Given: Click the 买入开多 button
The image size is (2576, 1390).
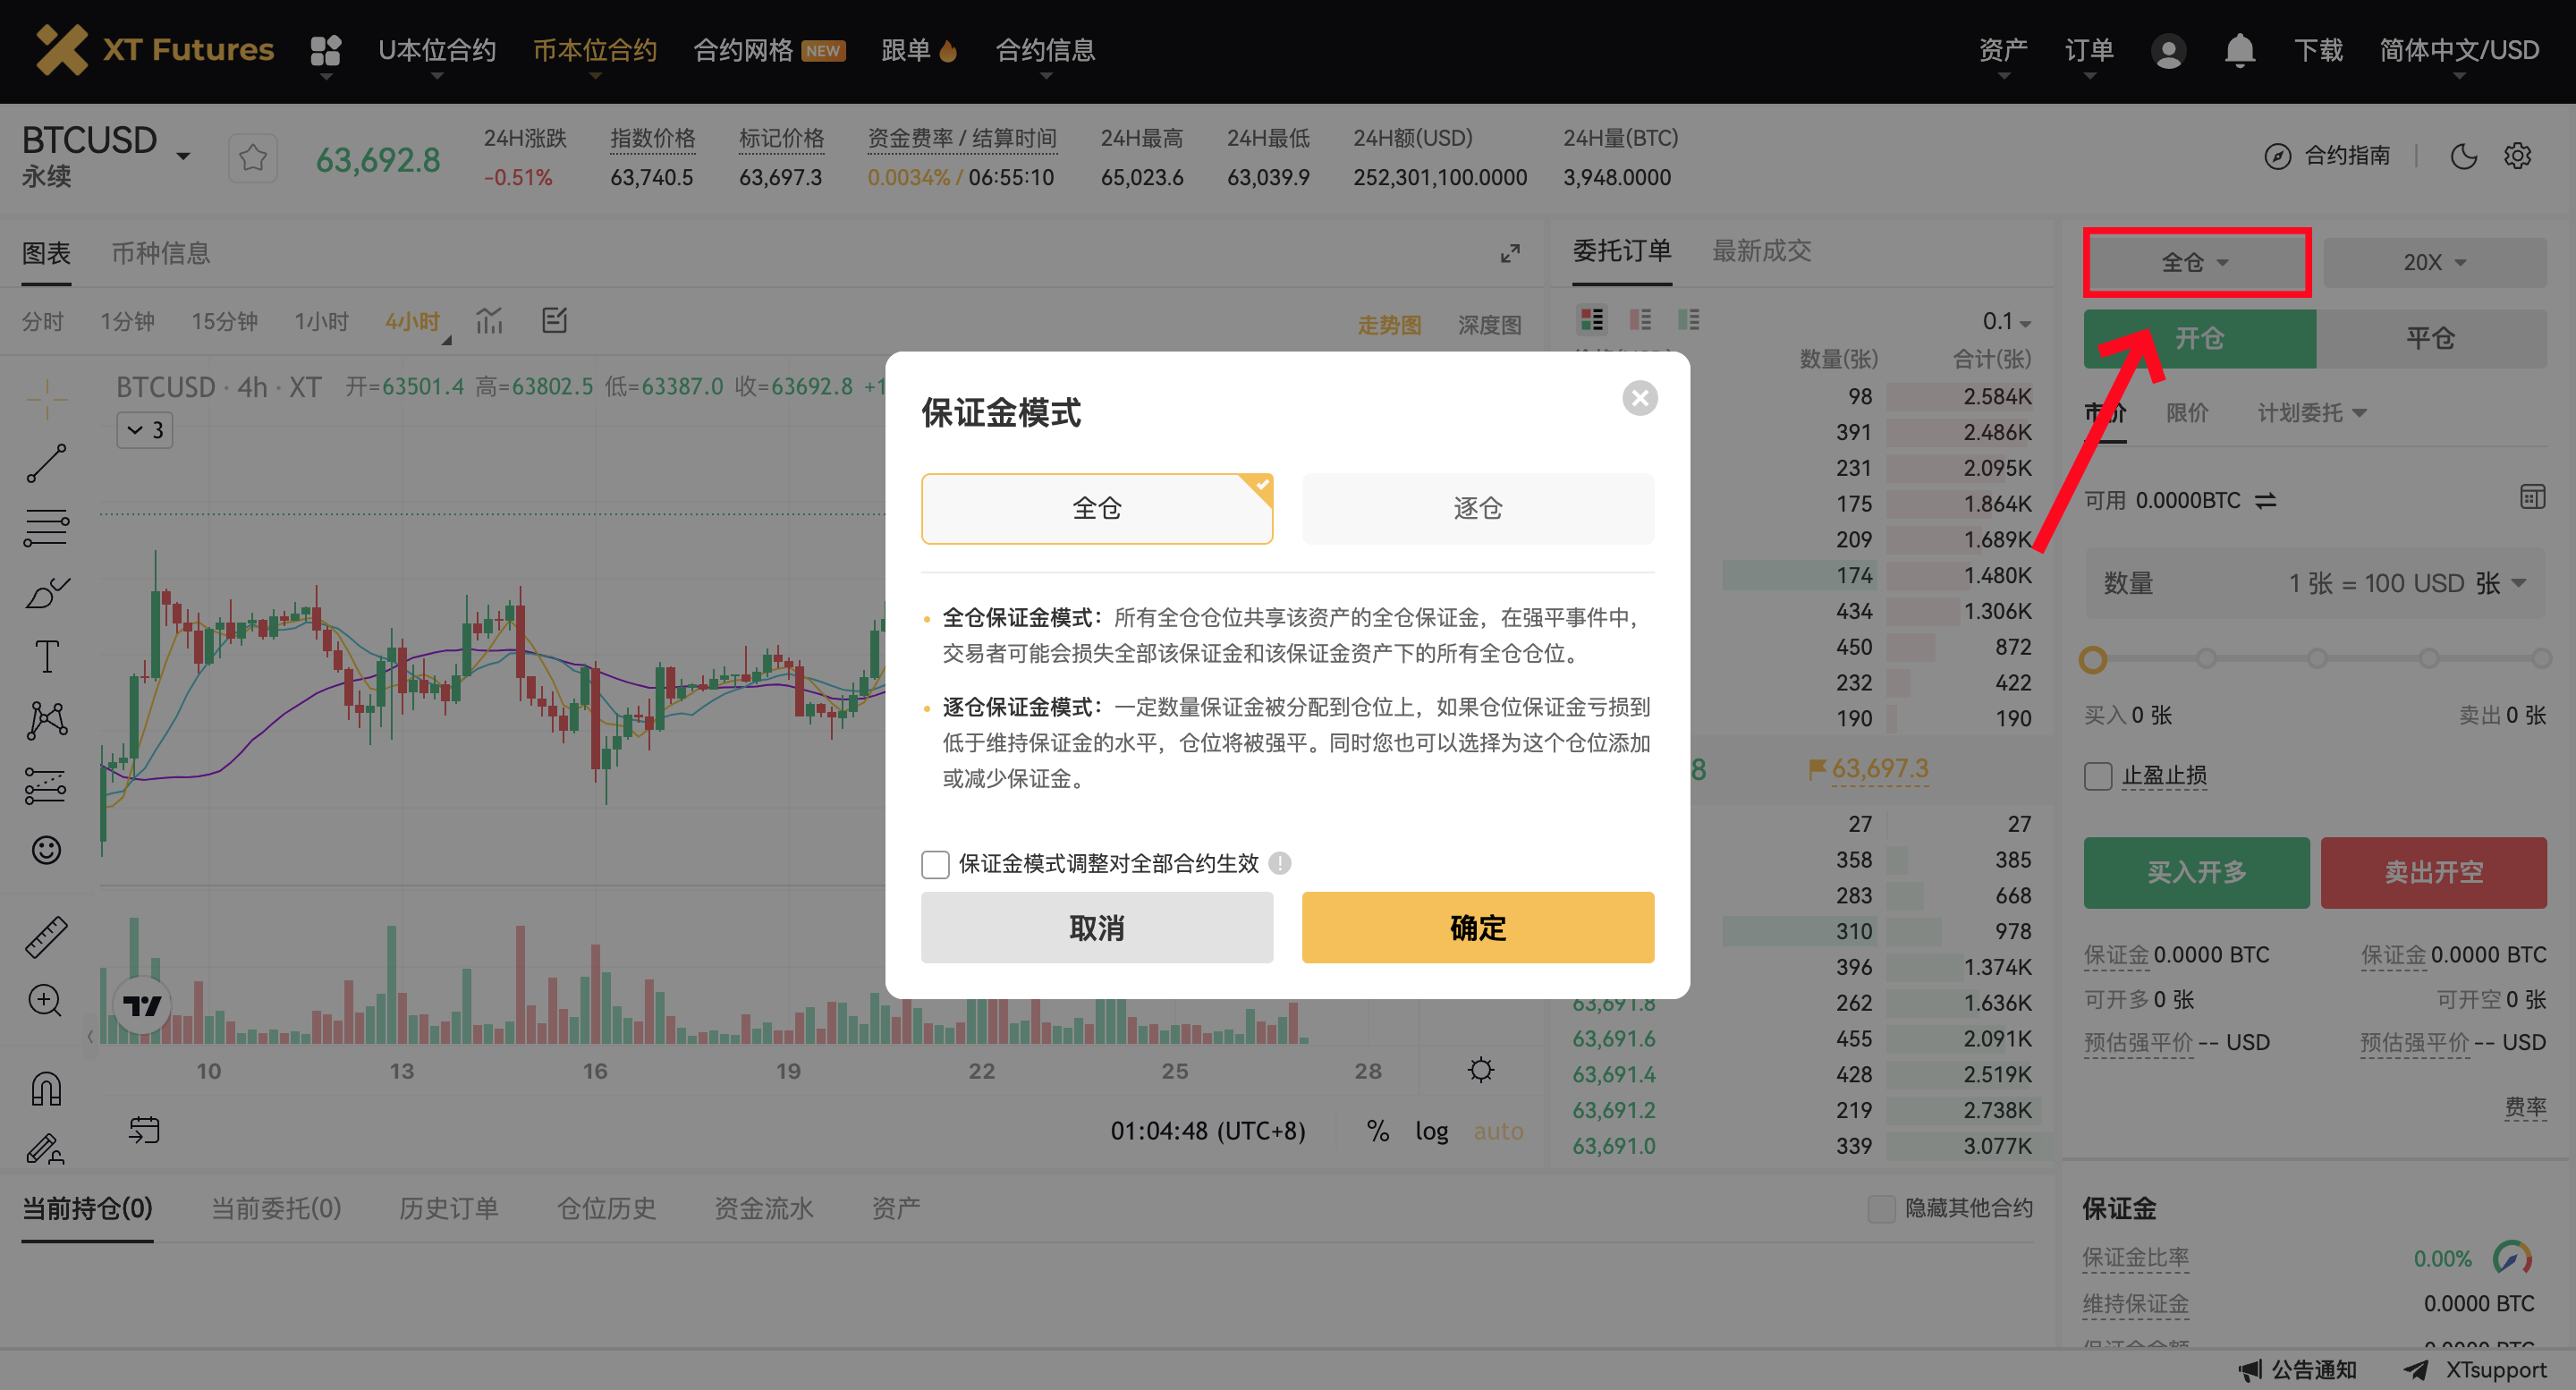Looking at the screenshot, I should tap(2196, 872).
